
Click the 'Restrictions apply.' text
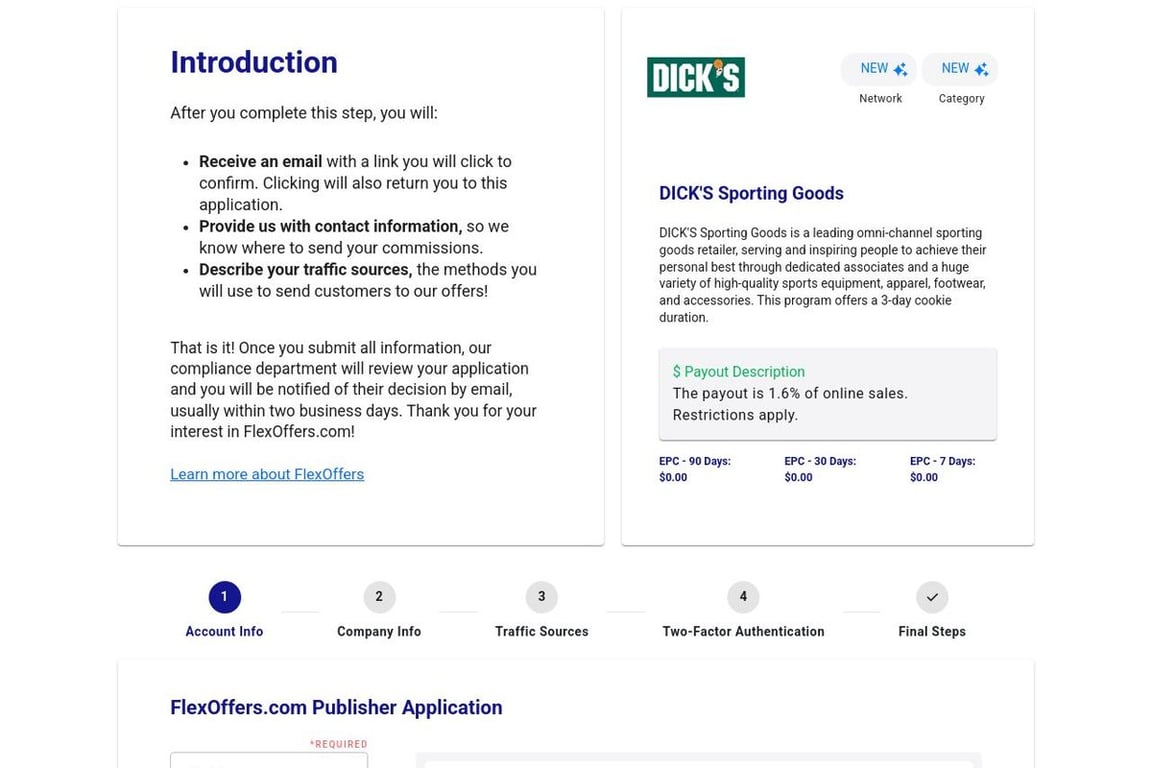[x=735, y=415]
